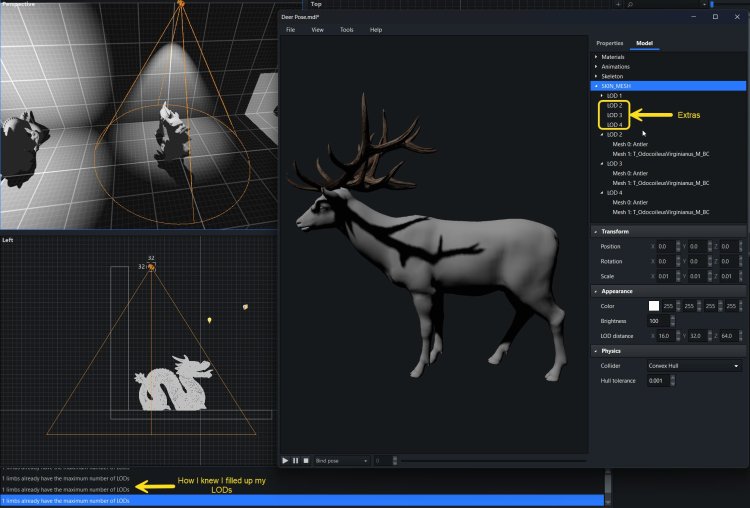
Task: Click the Brightness value field
Action: 658,320
